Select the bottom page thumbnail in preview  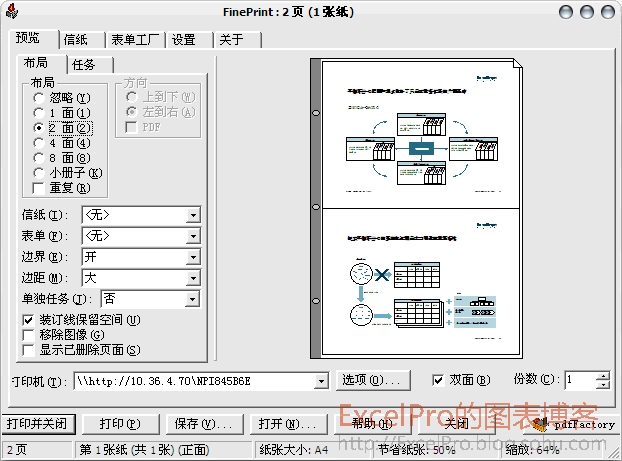click(x=421, y=281)
